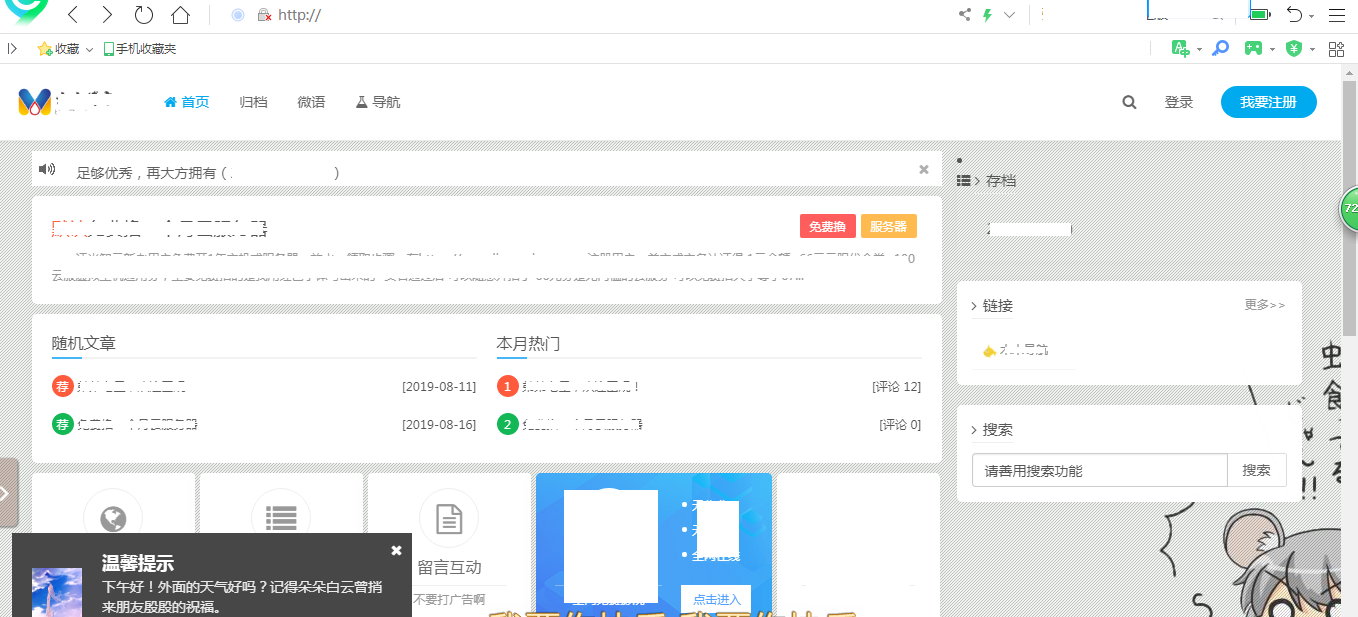Expand the 链接 section chevron

tap(975, 305)
